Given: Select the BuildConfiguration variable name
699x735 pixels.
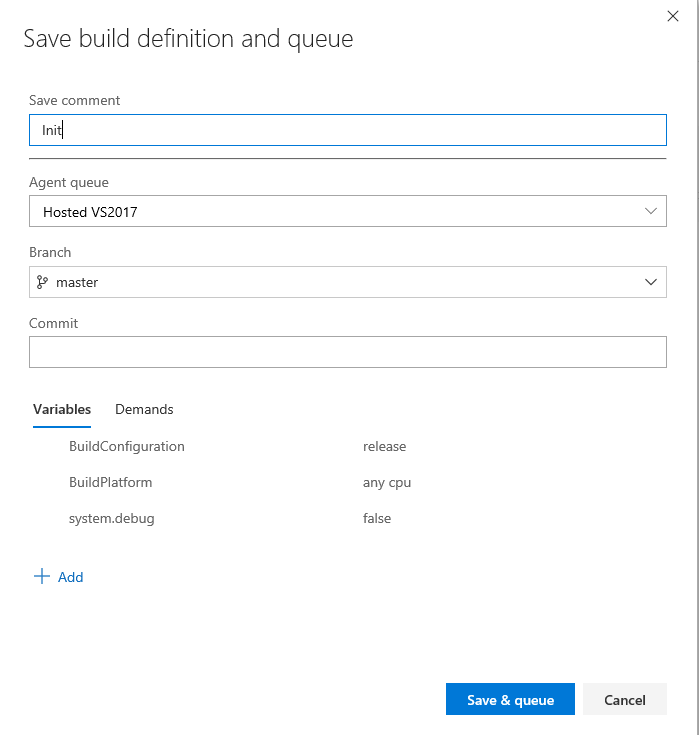Looking at the screenshot, I should click(127, 446).
